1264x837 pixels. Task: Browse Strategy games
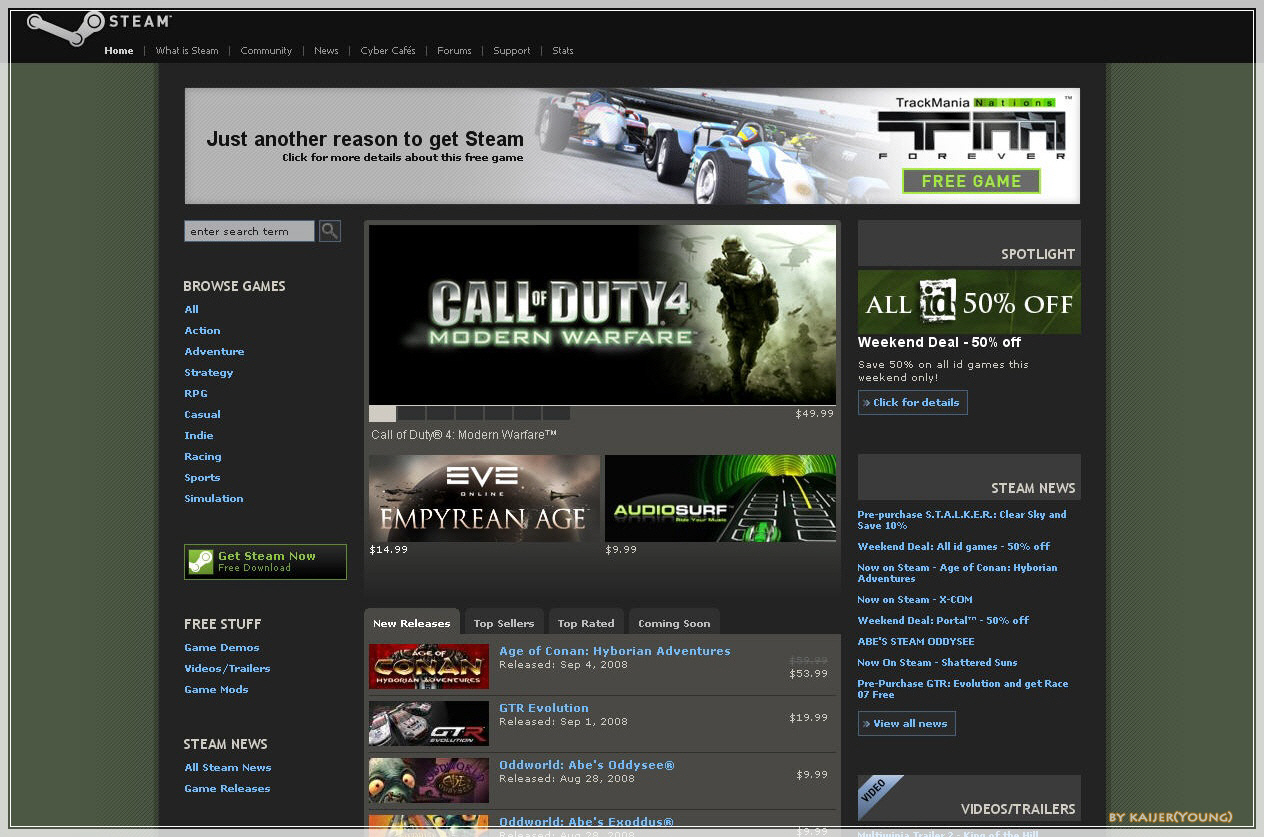tap(208, 373)
